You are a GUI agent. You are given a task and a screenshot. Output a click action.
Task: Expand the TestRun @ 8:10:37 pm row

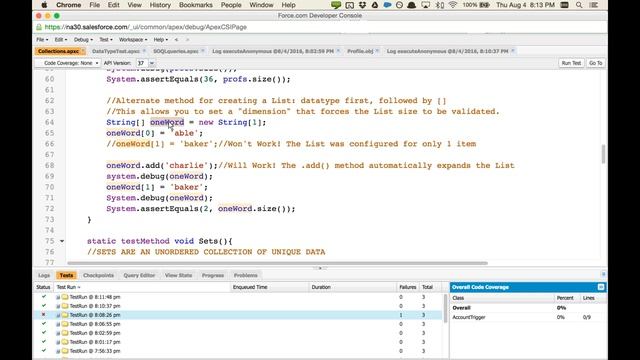[x=58, y=306]
